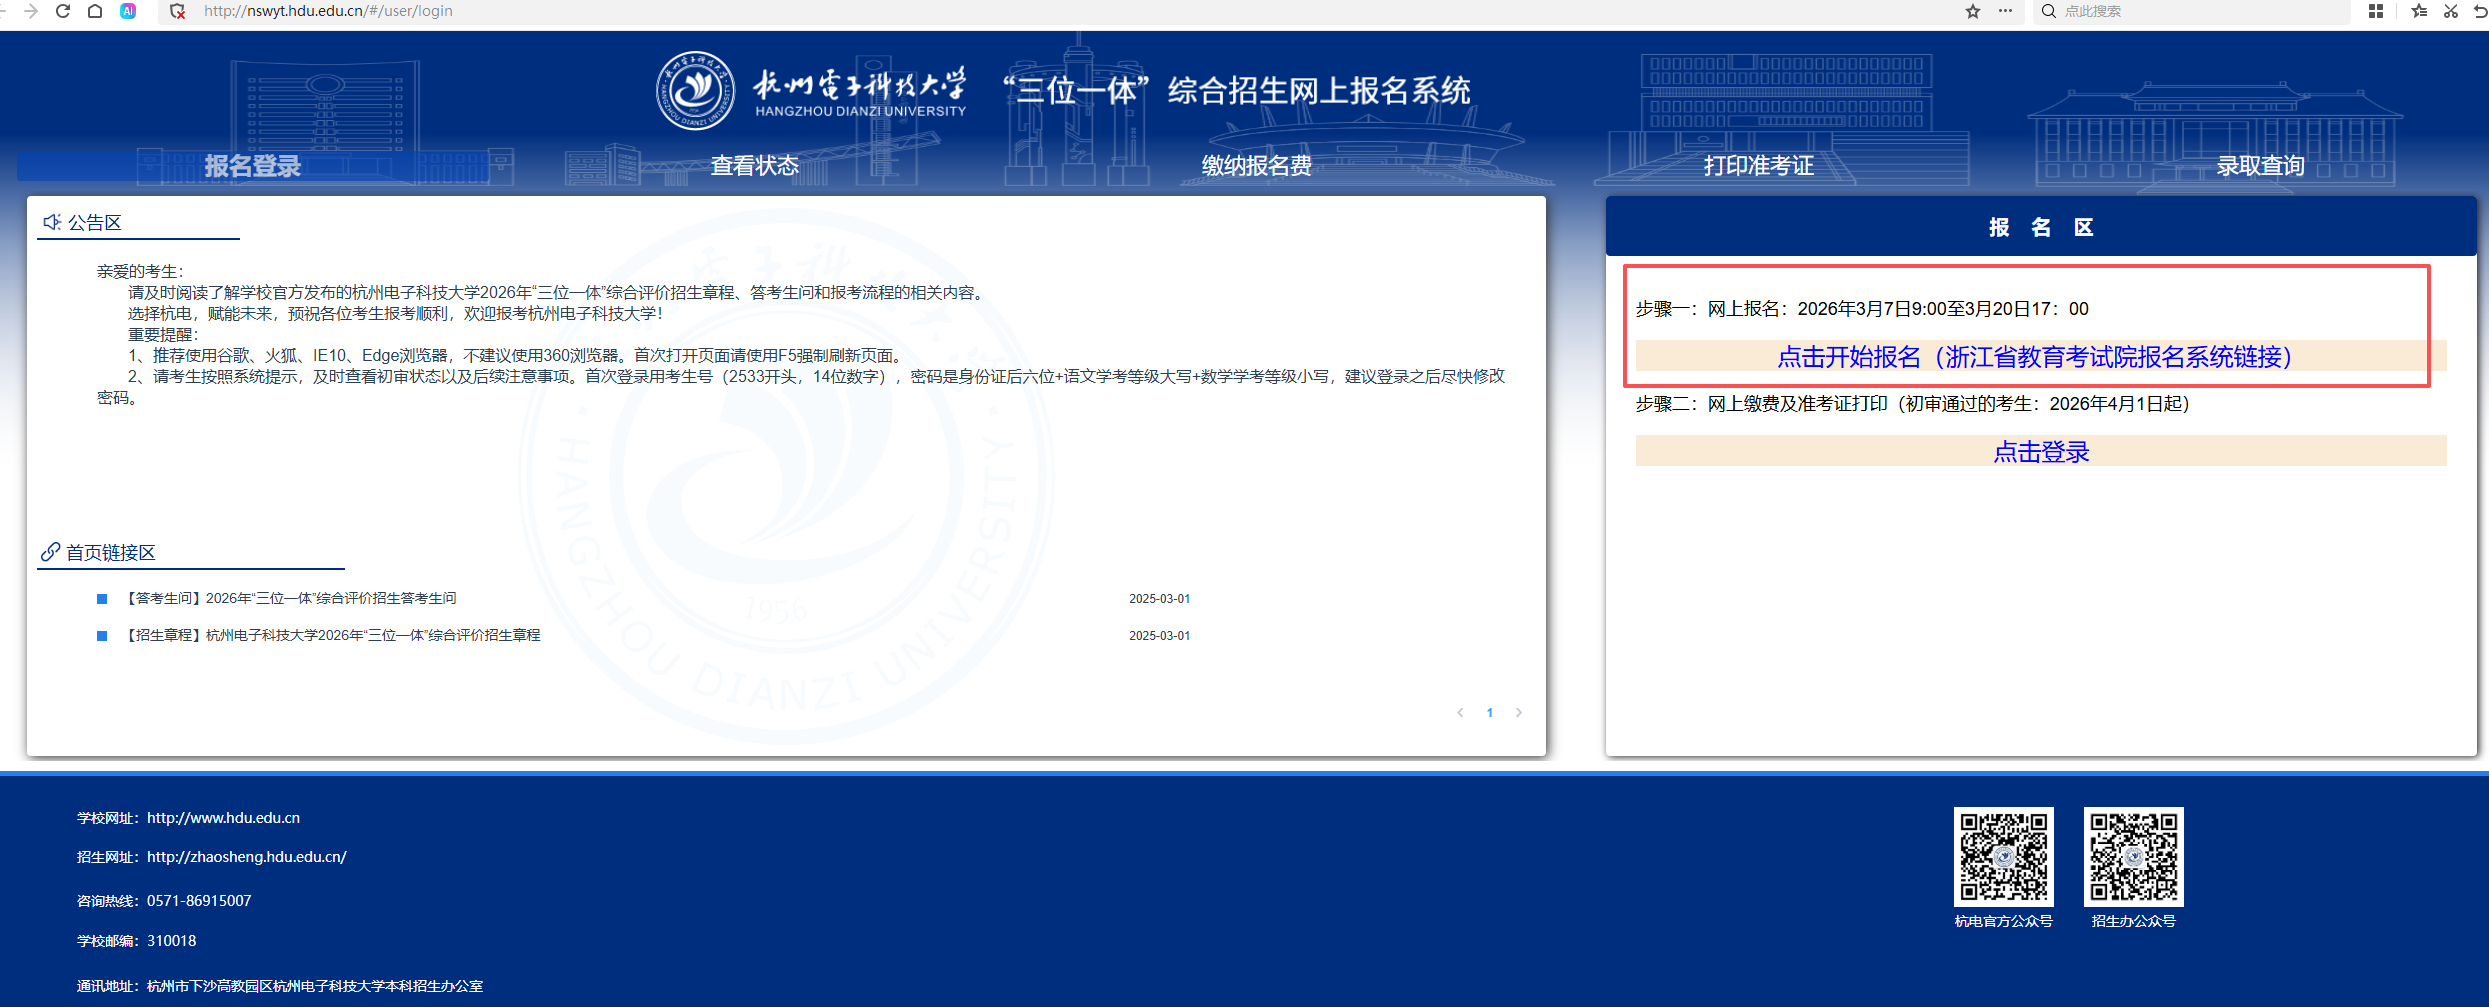Open the AI assistant icon in toolbar
2489x1007 pixels.
coord(128,11)
